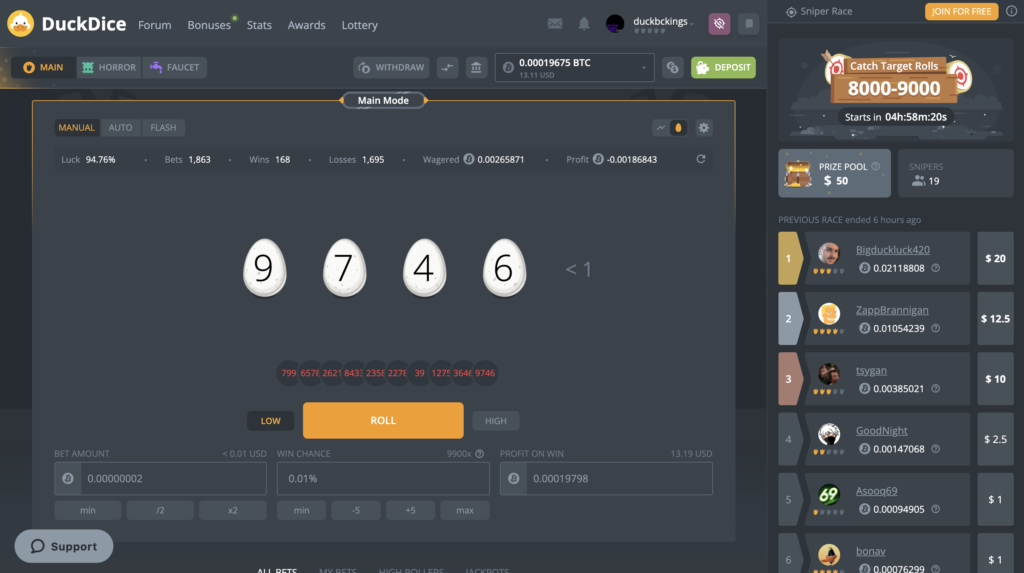
Task: Open tsygan's profile link
Action: pos(871,370)
